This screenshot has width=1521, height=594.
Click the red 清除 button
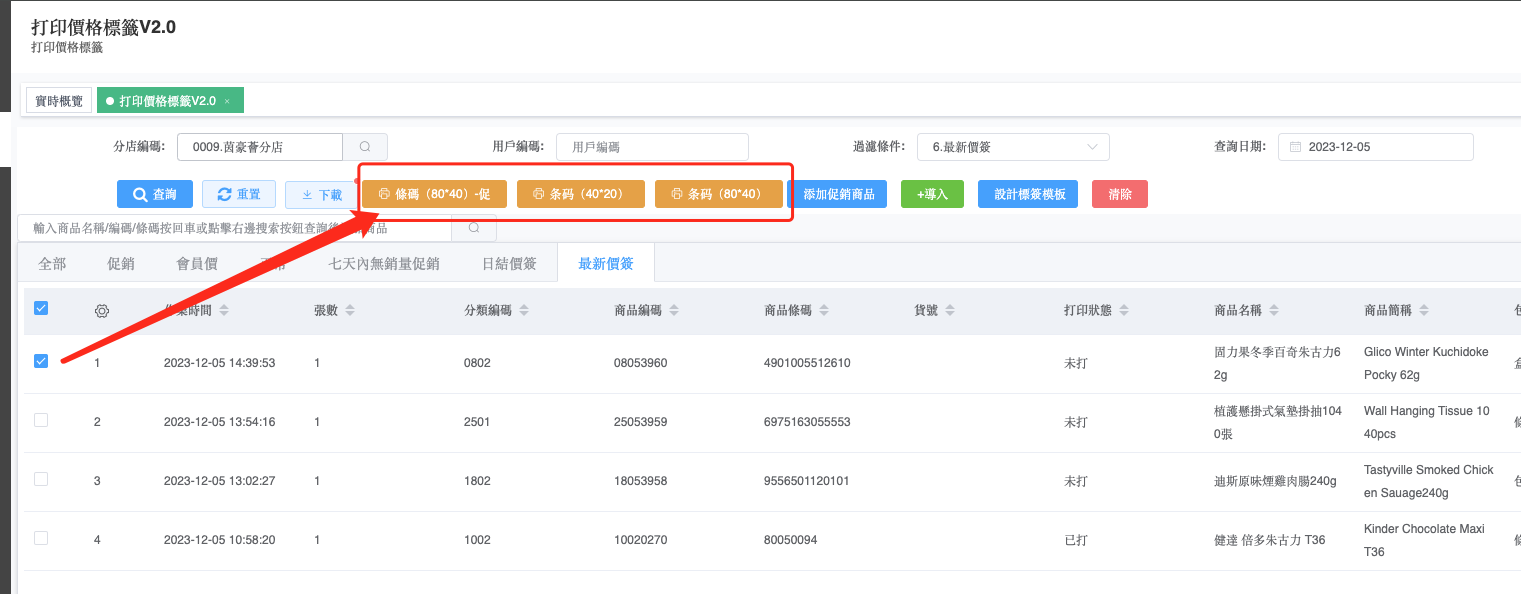(1119, 194)
